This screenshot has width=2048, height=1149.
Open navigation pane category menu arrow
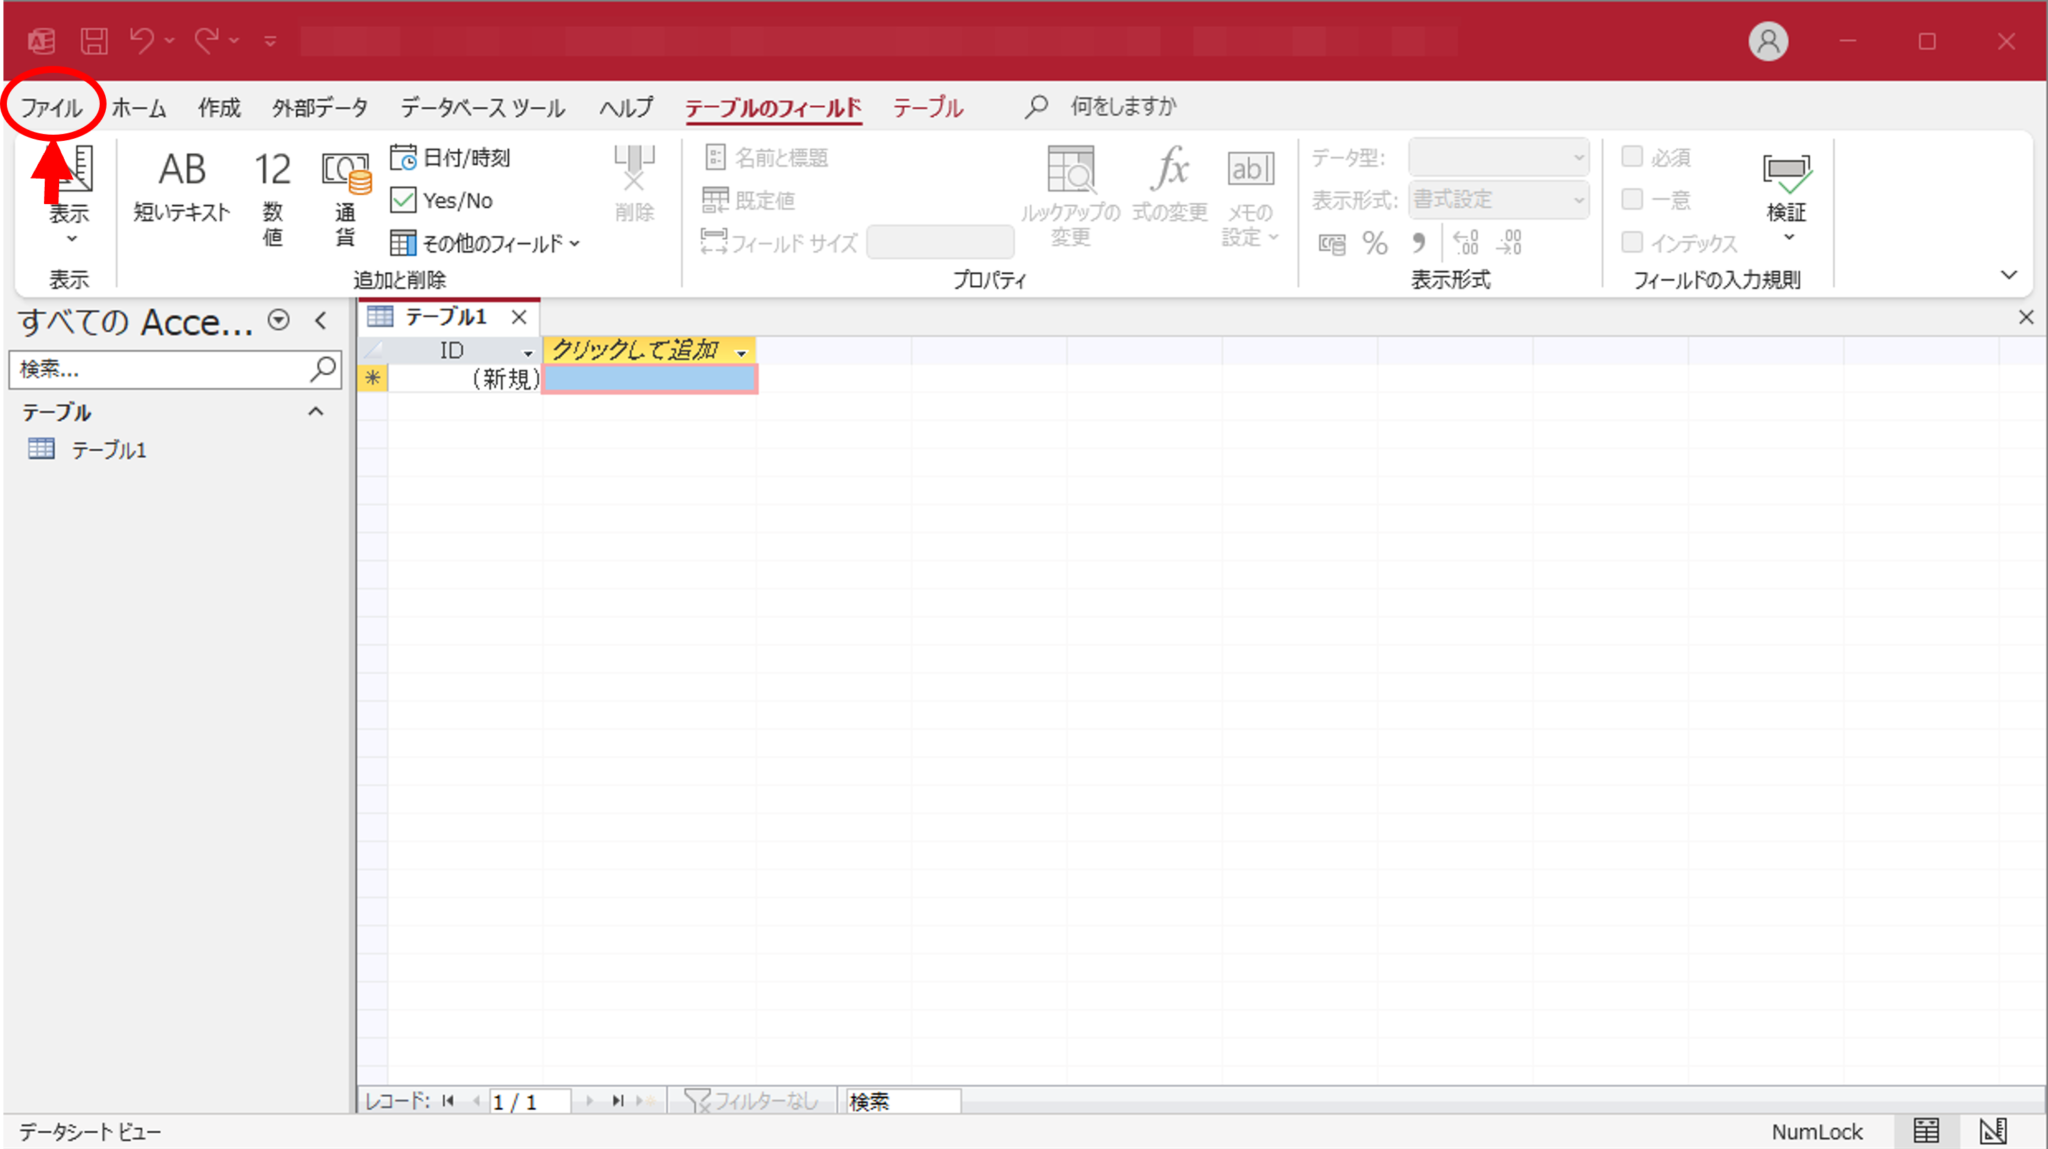tap(279, 320)
